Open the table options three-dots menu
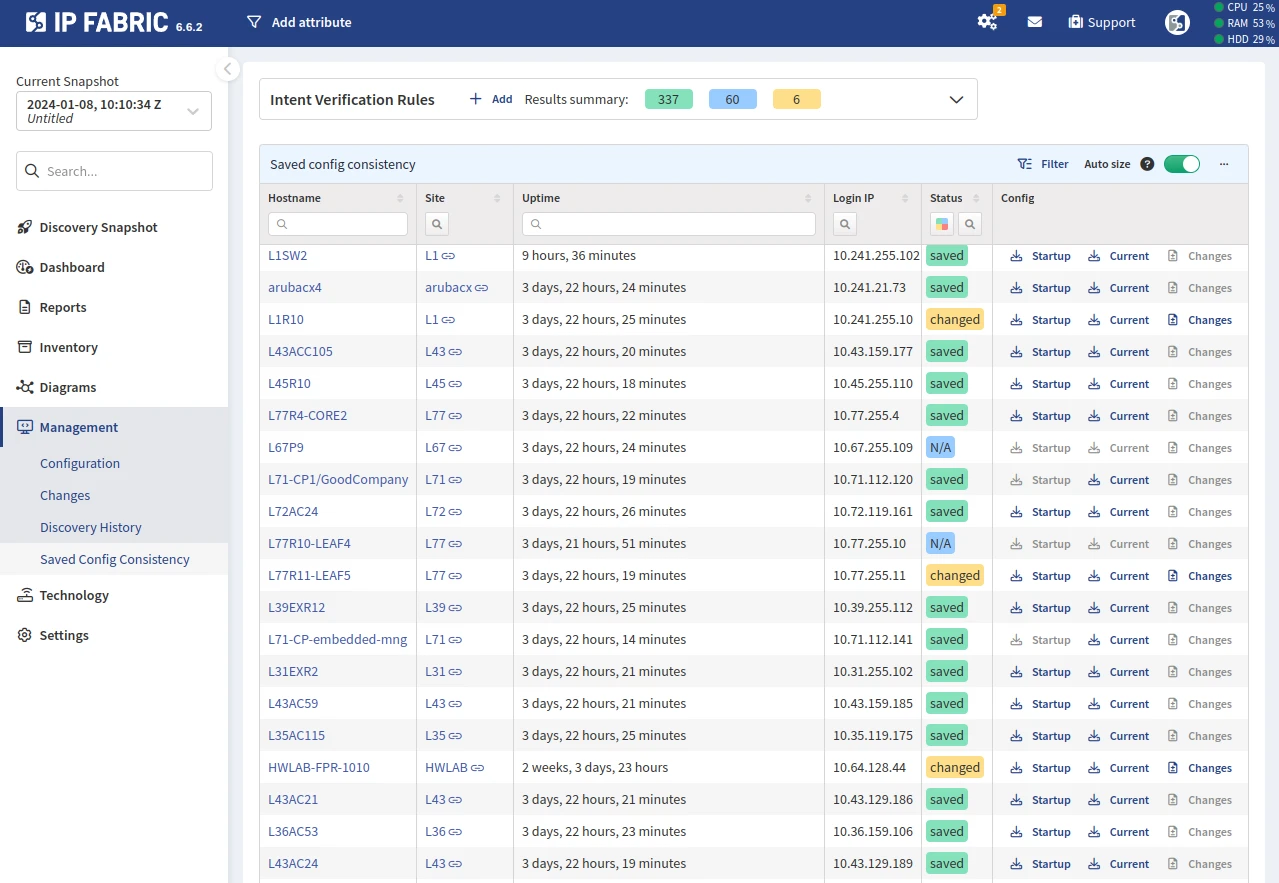Screen dimensions: 1279x883 [x=1224, y=164]
